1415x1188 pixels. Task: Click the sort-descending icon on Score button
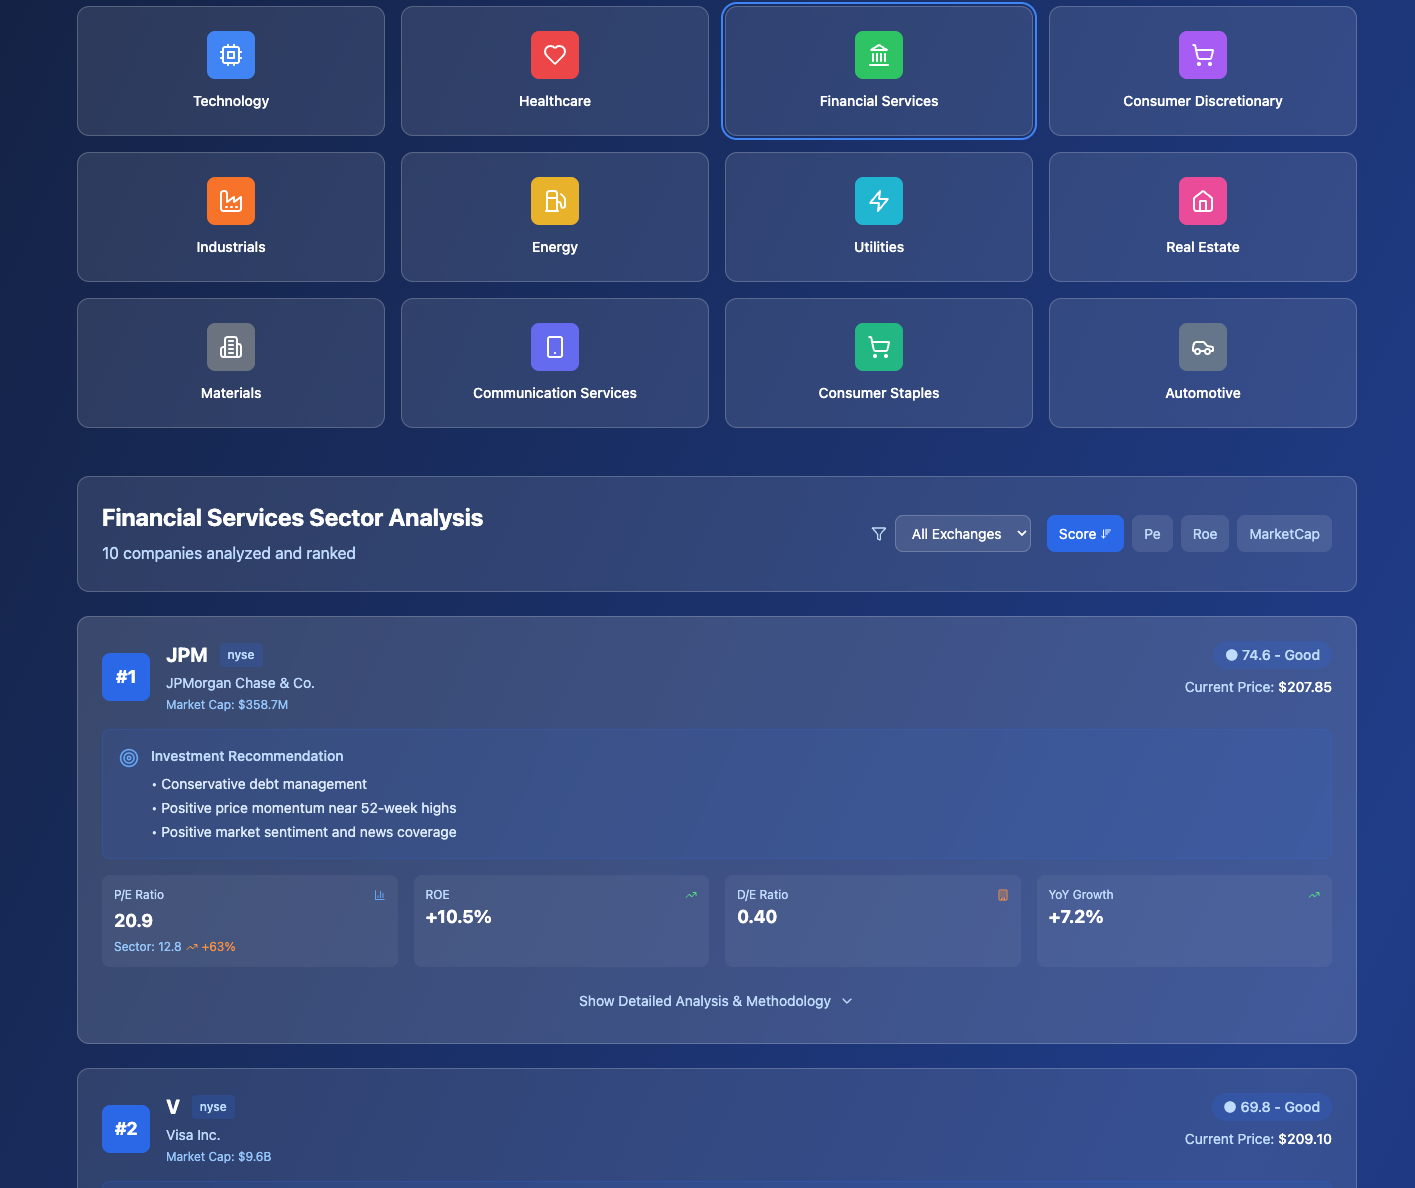[x=1106, y=534]
